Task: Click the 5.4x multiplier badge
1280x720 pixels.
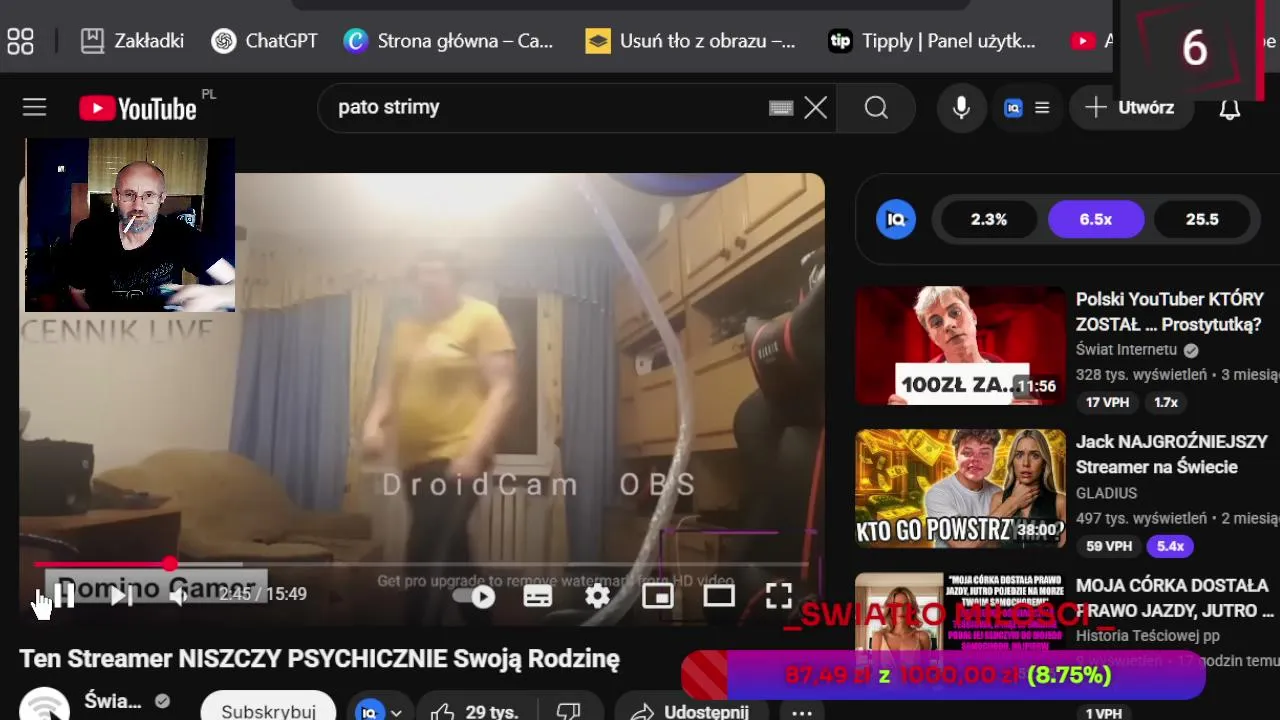Action: (1170, 546)
